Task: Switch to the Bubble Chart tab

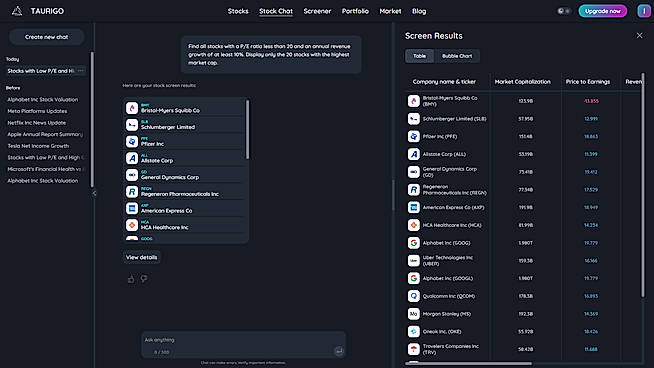Action: click(457, 56)
